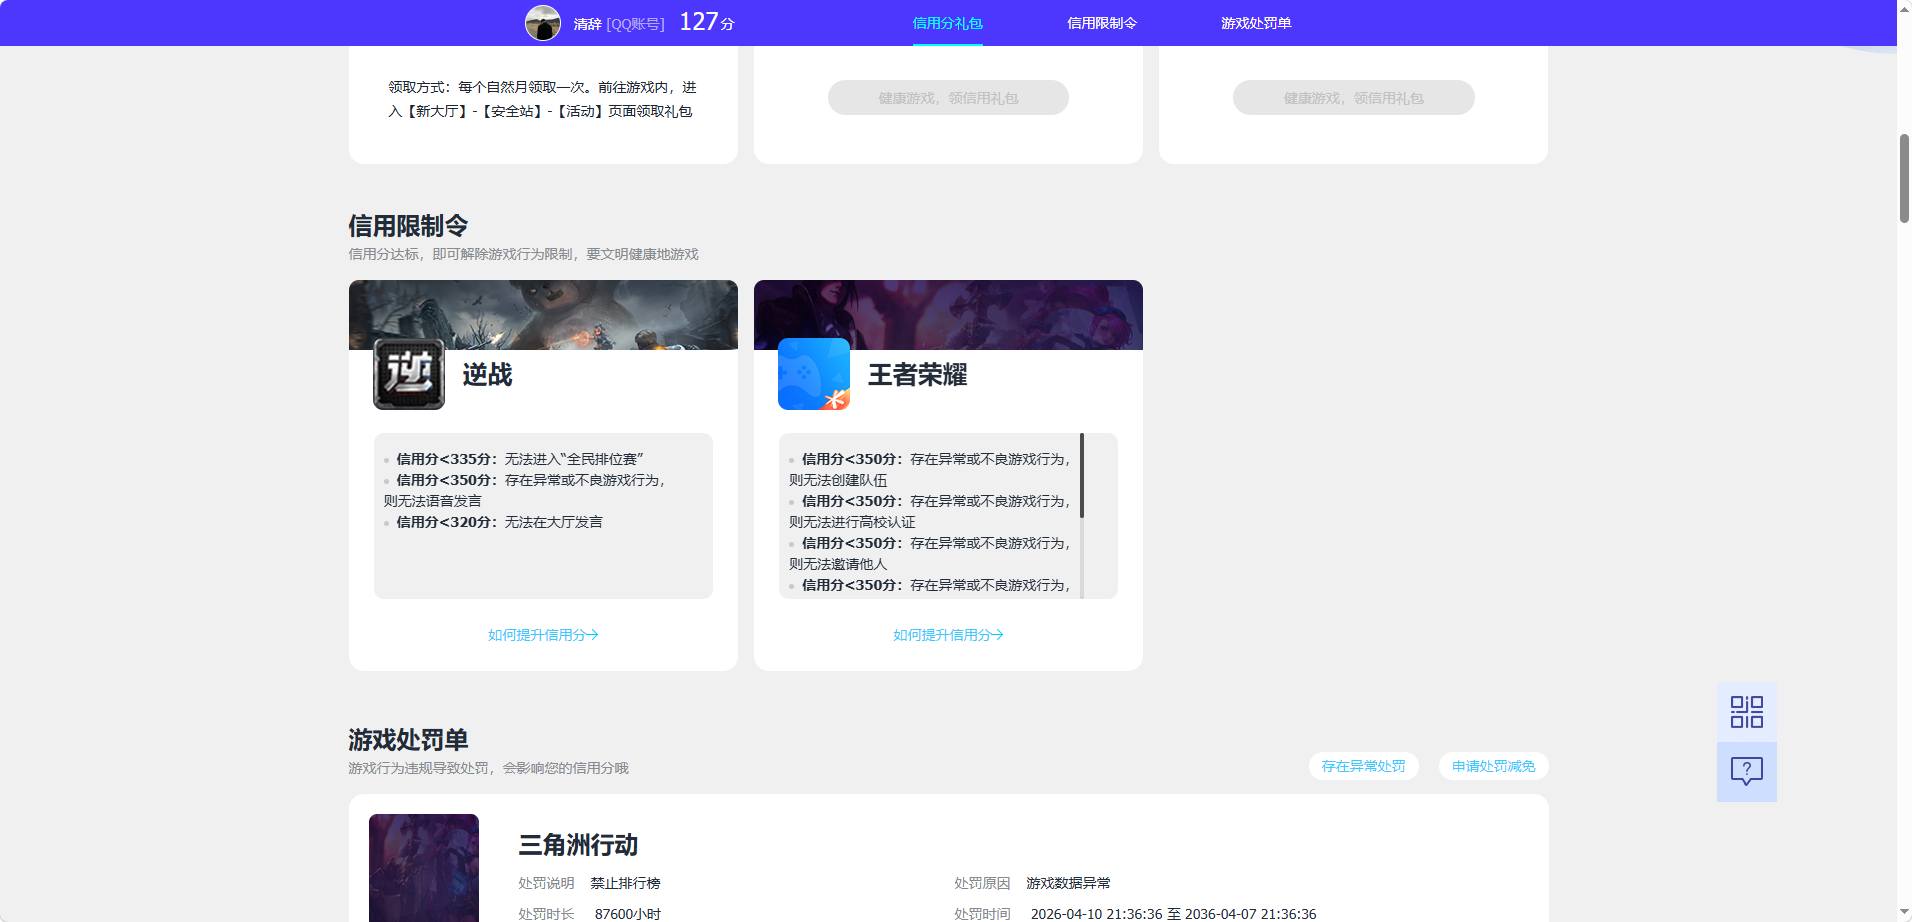The width and height of the screenshot is (1912, 922).
Task: Click 则无法邀请他人 rule text
Action: coord(838,564)
